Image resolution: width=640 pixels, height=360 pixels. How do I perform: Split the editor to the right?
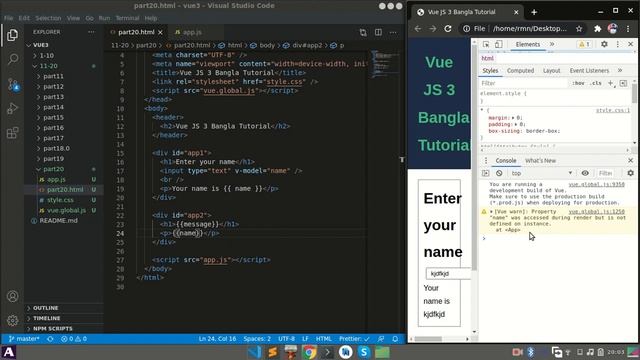tap(378, 32)
